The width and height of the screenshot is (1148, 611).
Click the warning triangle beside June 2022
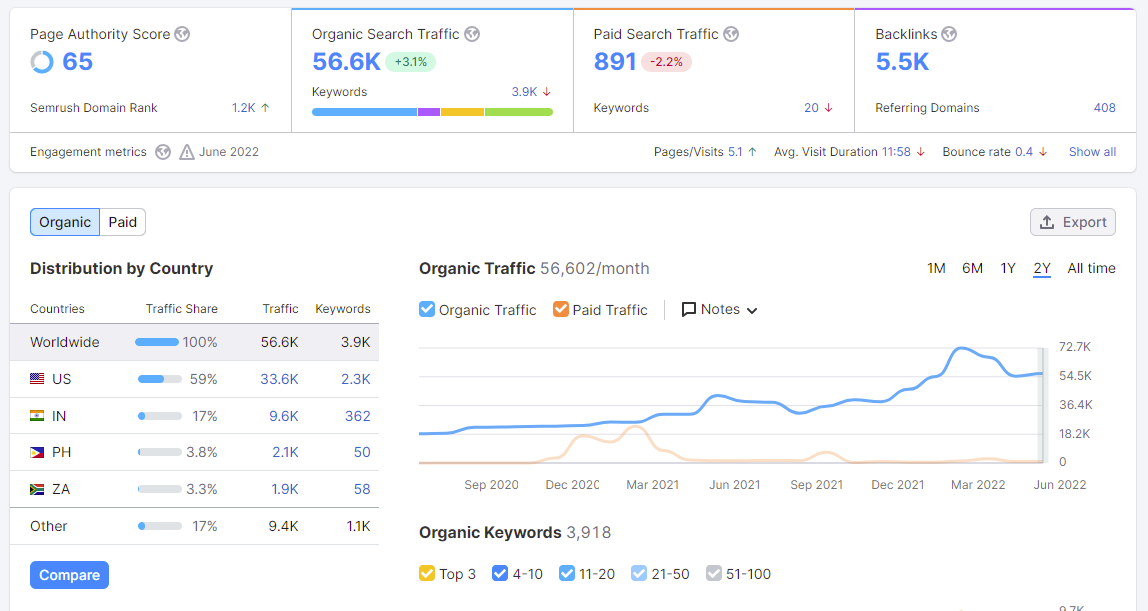(187, 152)
